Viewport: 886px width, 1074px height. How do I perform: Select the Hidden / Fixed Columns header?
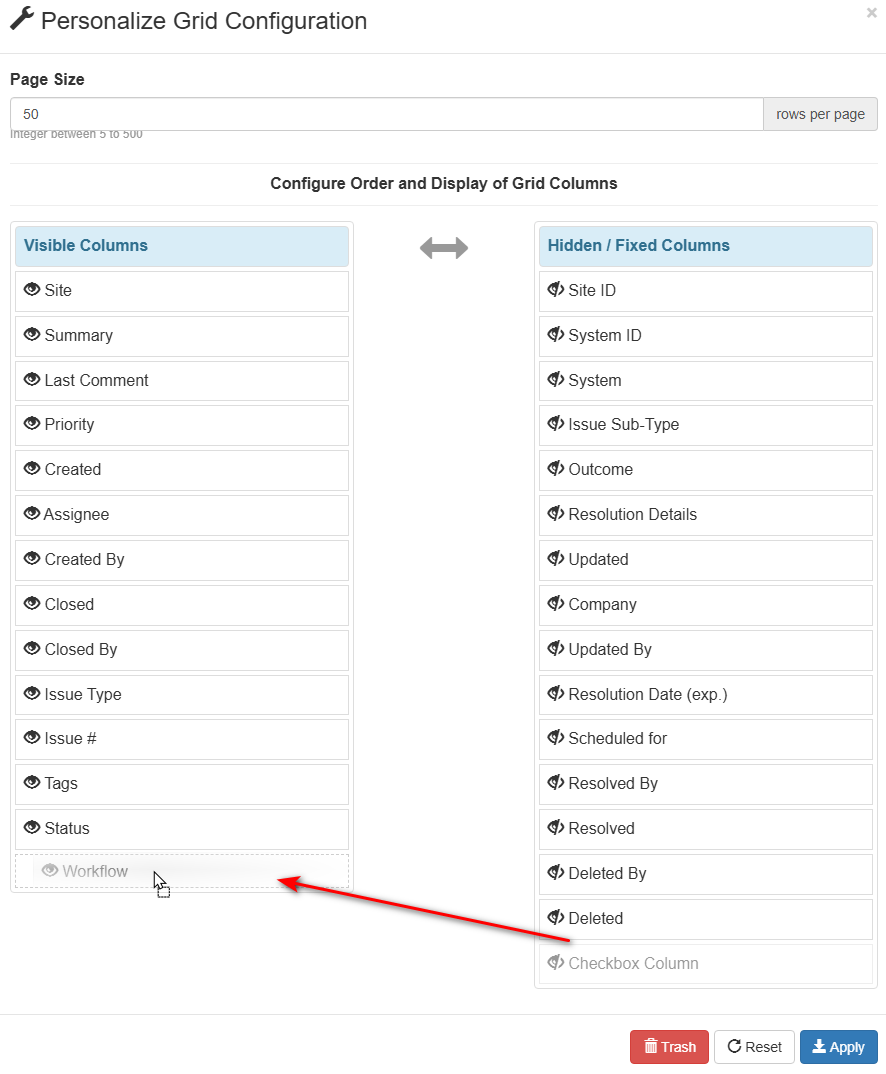[706, 246]
